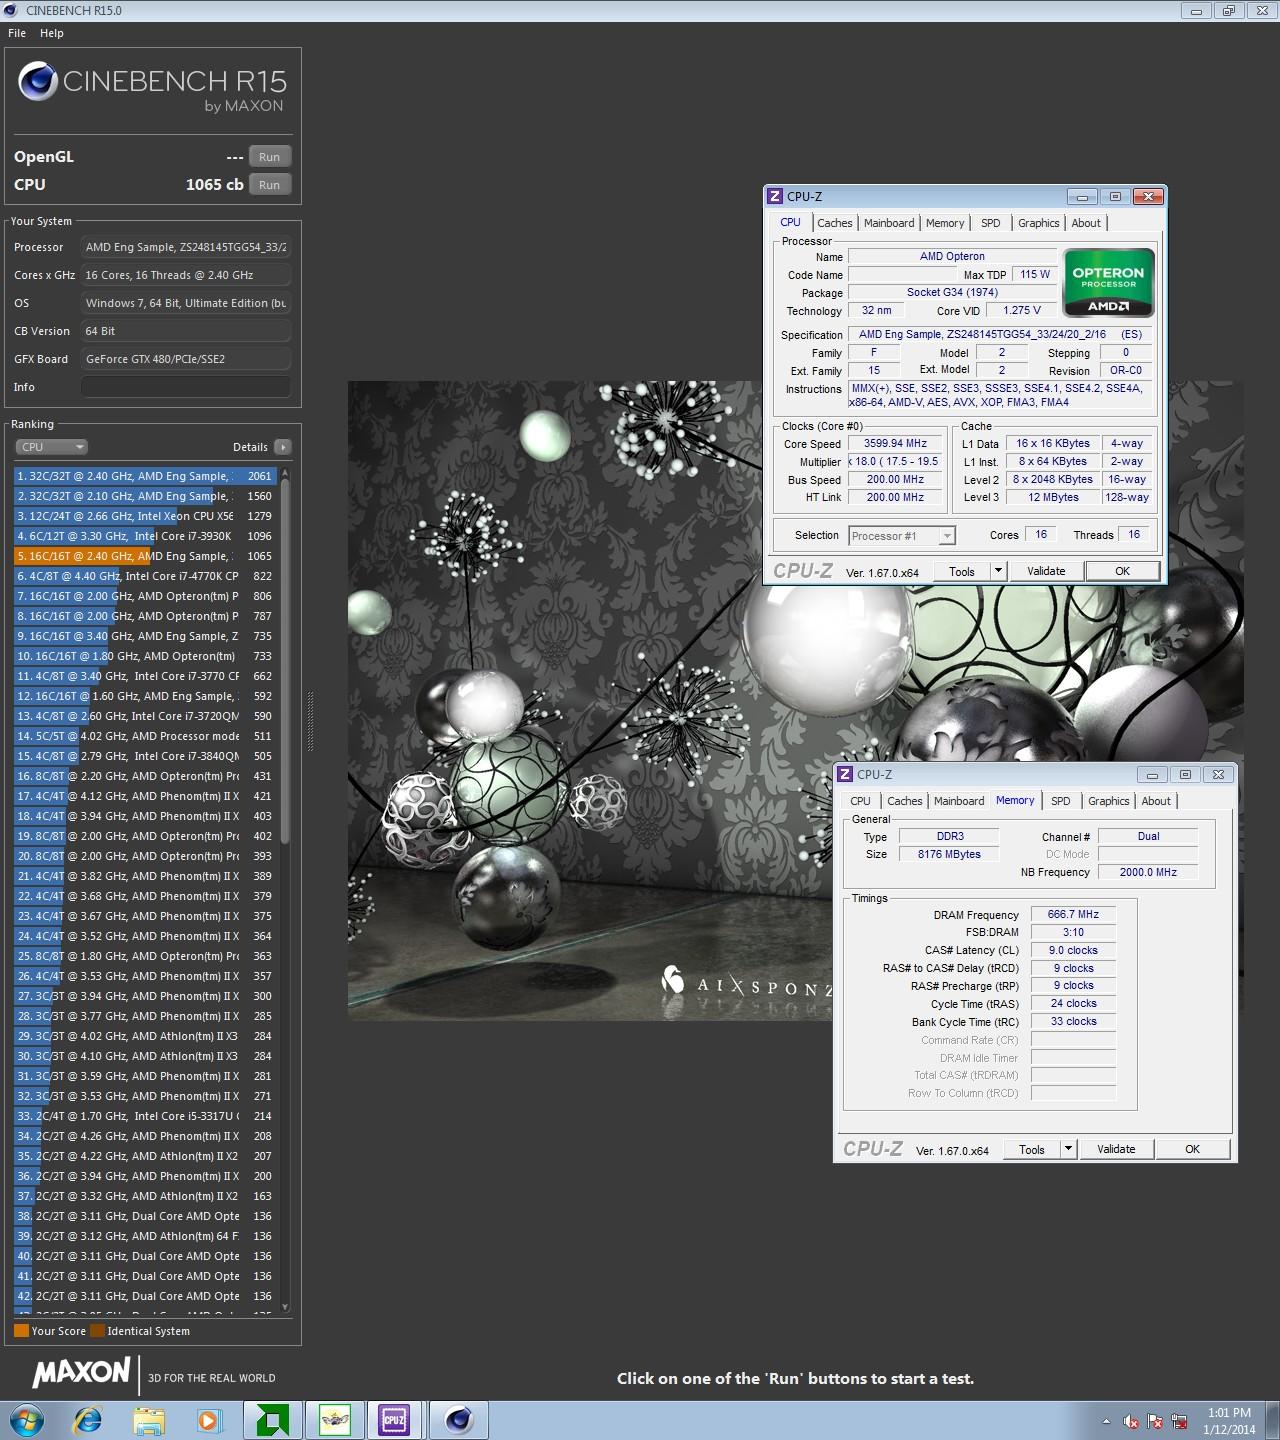Click DRAM Frequency value 666.7 MHz
This screenshot has height=1440, width=1280.
click(x=1073, y=914)
